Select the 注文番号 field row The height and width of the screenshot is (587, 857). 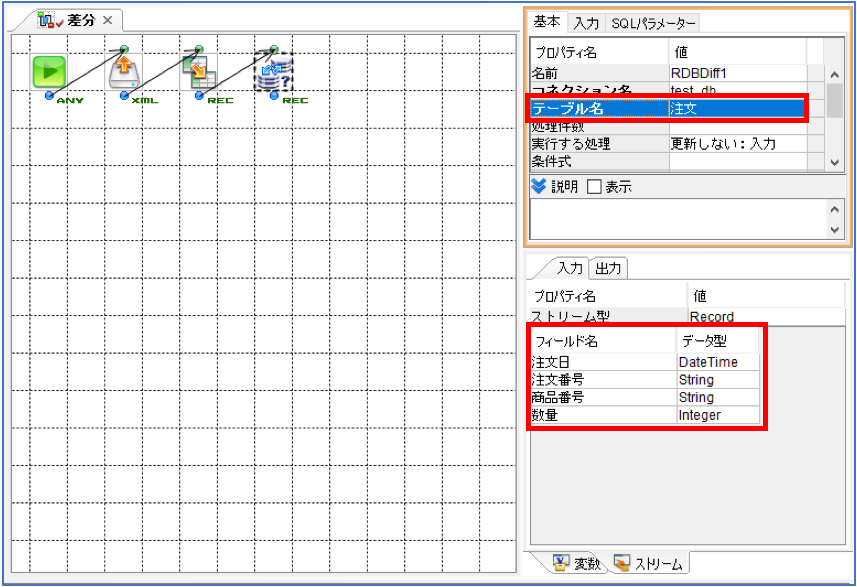(645, 380)
